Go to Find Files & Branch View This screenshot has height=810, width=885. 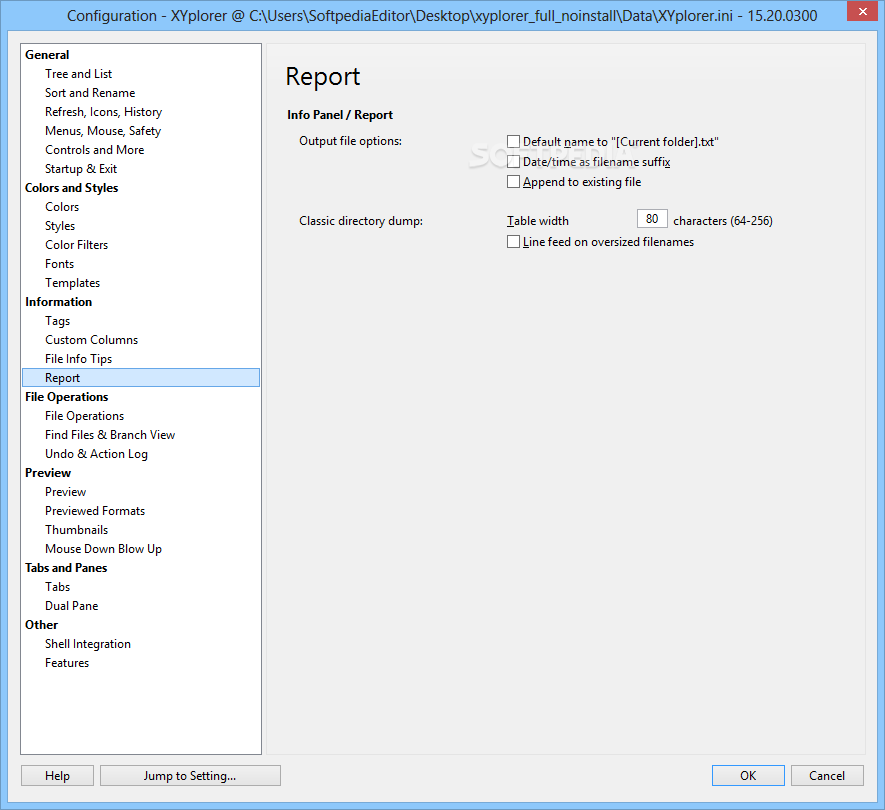click(x=110, y=435)
